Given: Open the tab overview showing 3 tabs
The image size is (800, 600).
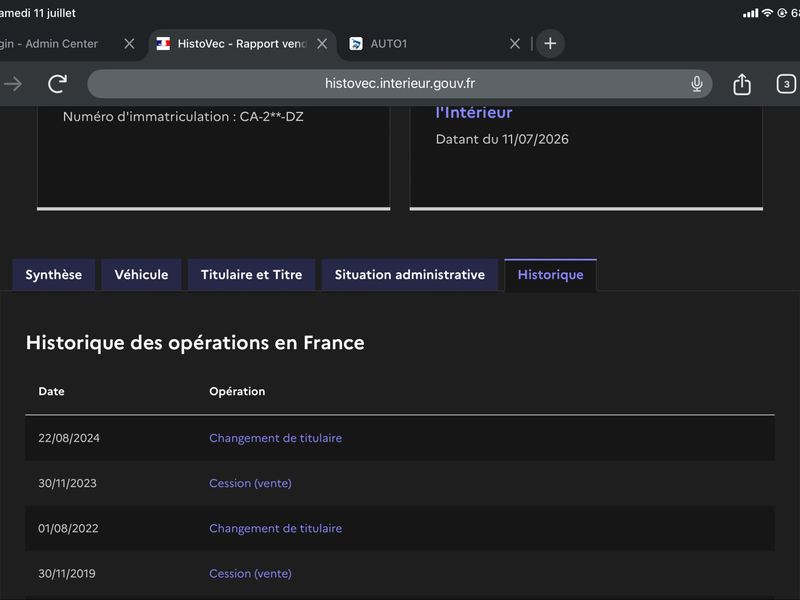Looking at the screenshot, I should point(786,84).
